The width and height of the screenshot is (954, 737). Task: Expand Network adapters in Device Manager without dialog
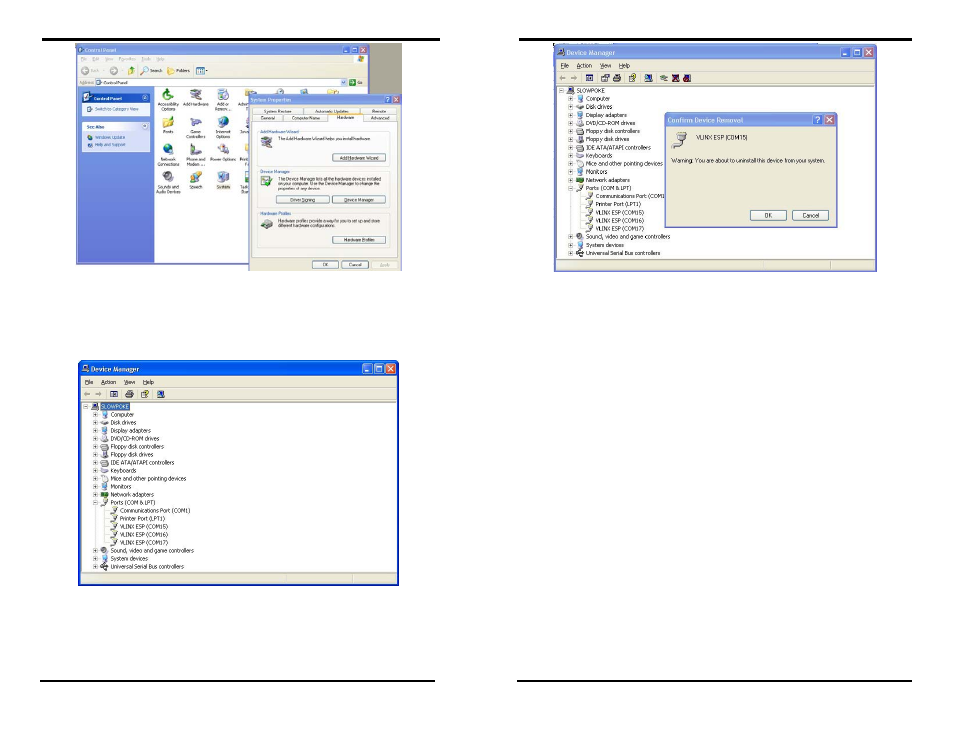click(96, 495)
